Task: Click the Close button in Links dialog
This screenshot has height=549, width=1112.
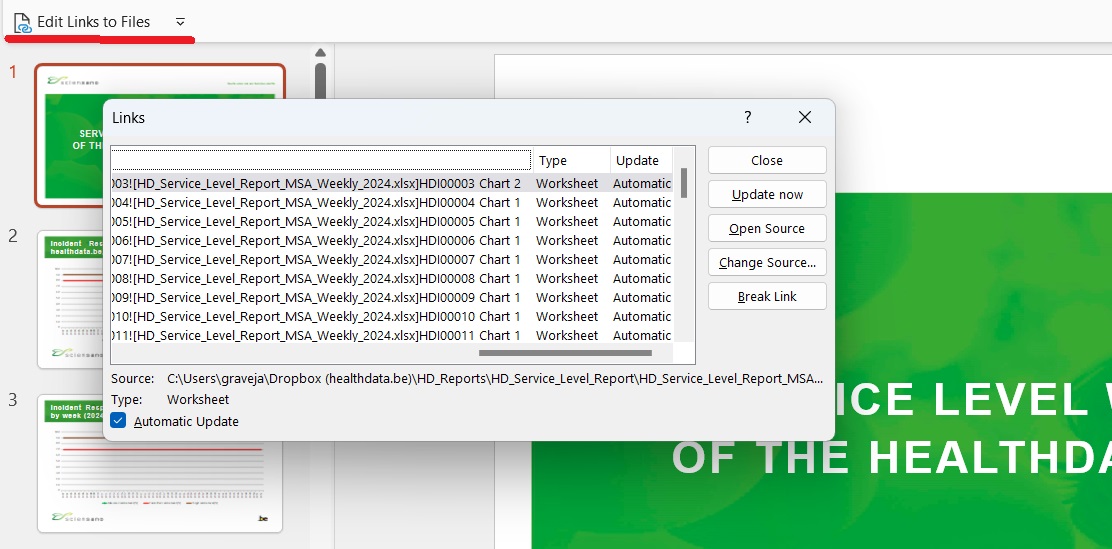Action: (x=767, y=160)
